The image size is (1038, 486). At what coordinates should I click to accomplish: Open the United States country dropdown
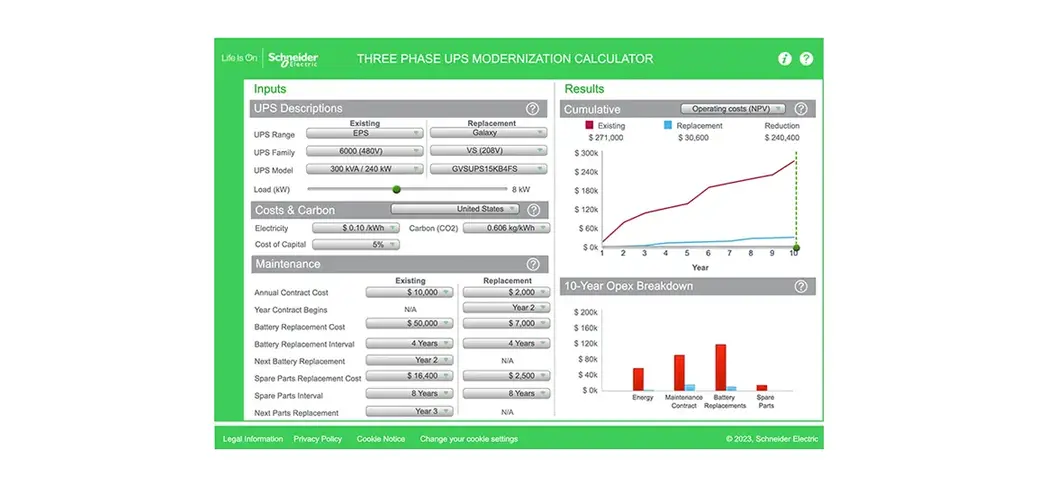tap(455, 209)
